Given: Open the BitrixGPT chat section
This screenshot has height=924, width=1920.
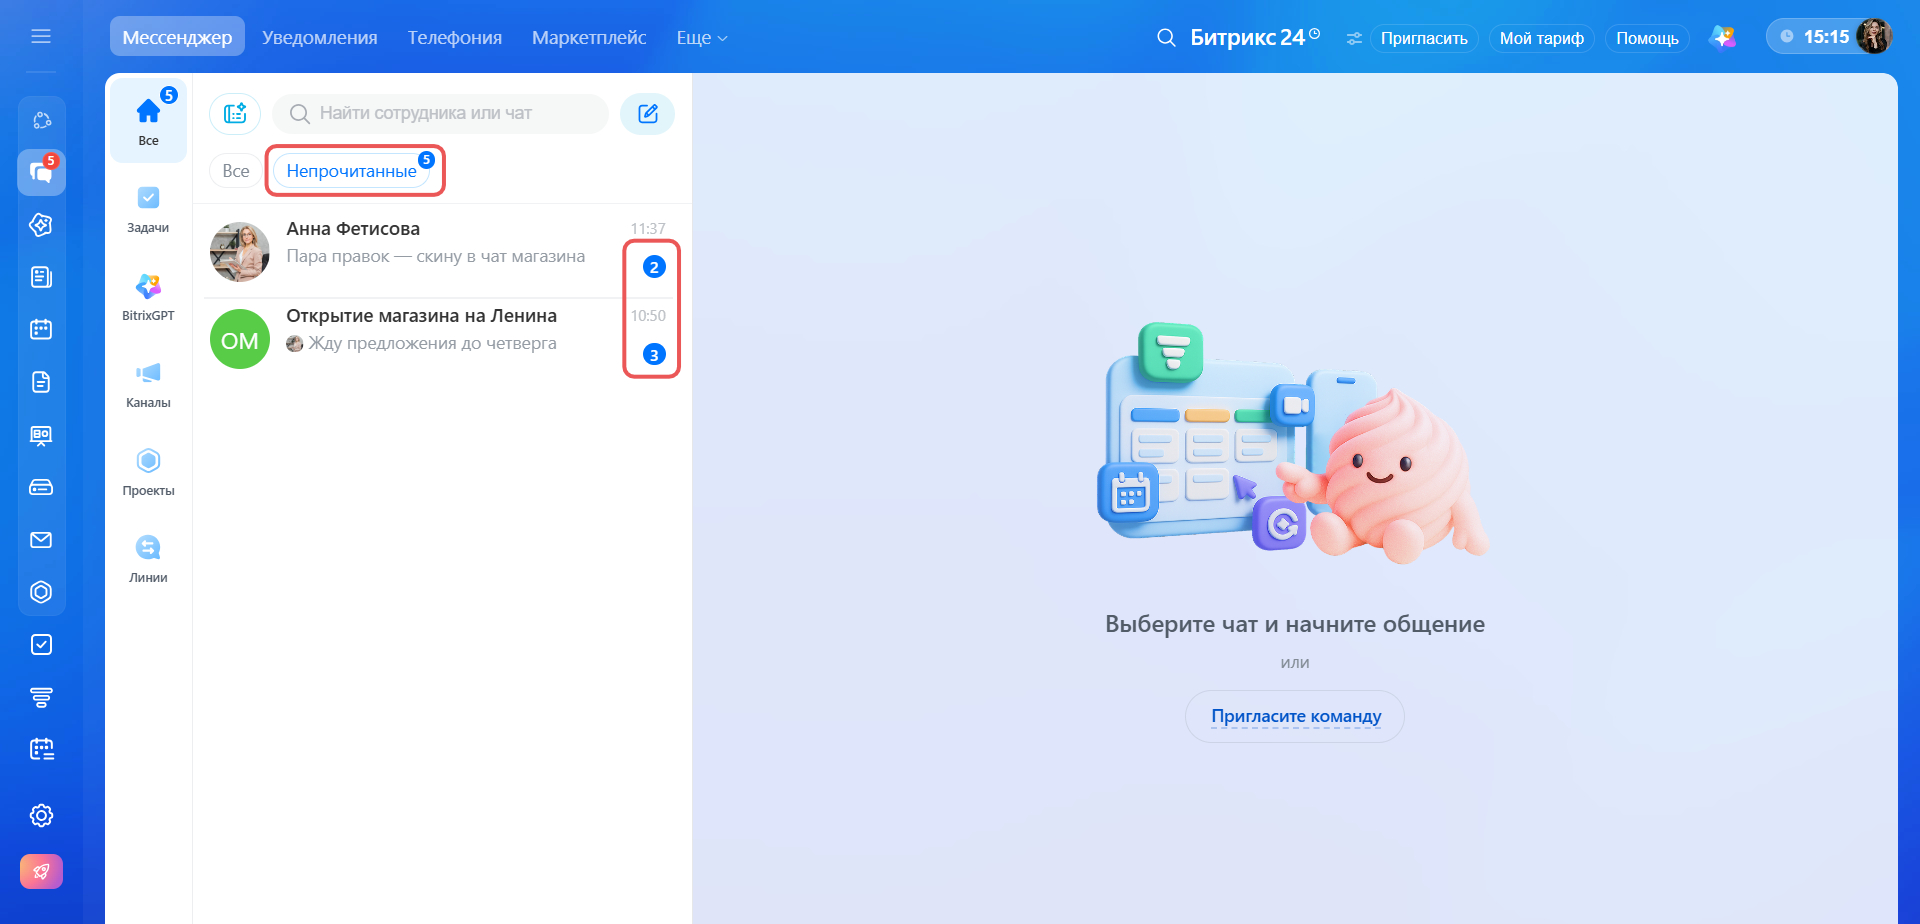Looking at the screenshot, I should coord(148,297).
